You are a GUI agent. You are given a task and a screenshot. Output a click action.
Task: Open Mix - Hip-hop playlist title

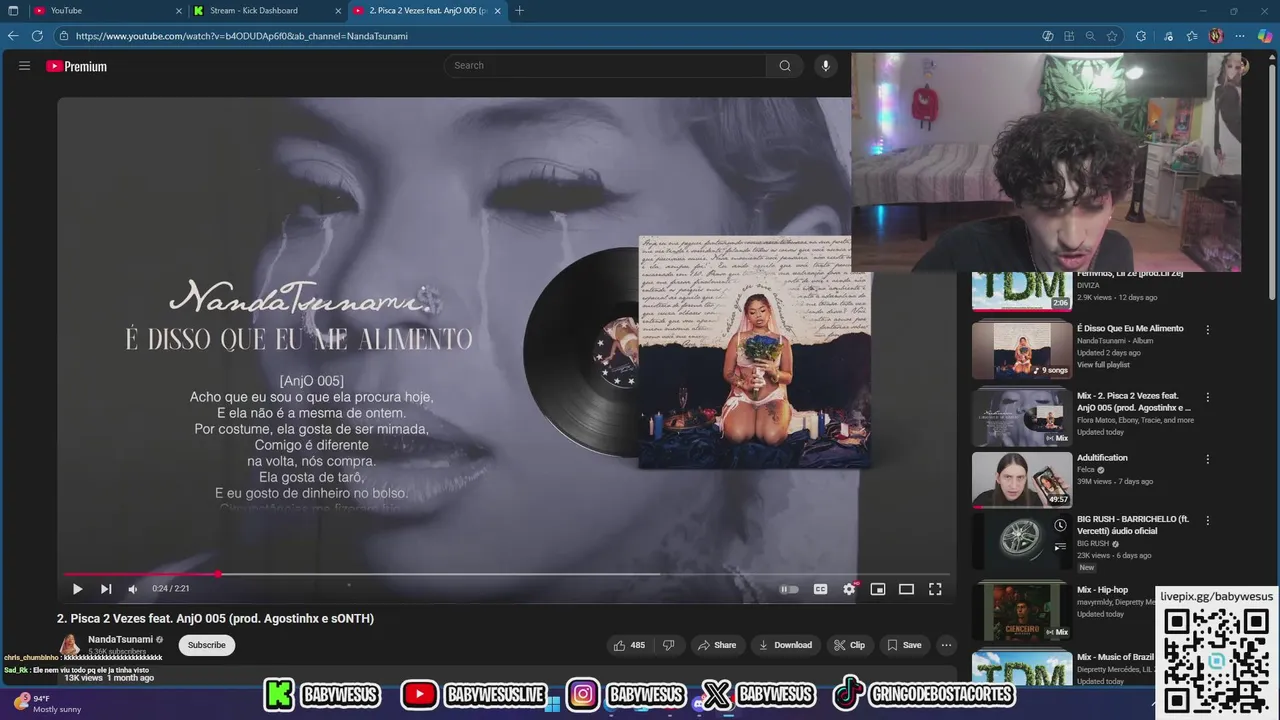(1102, 590)
